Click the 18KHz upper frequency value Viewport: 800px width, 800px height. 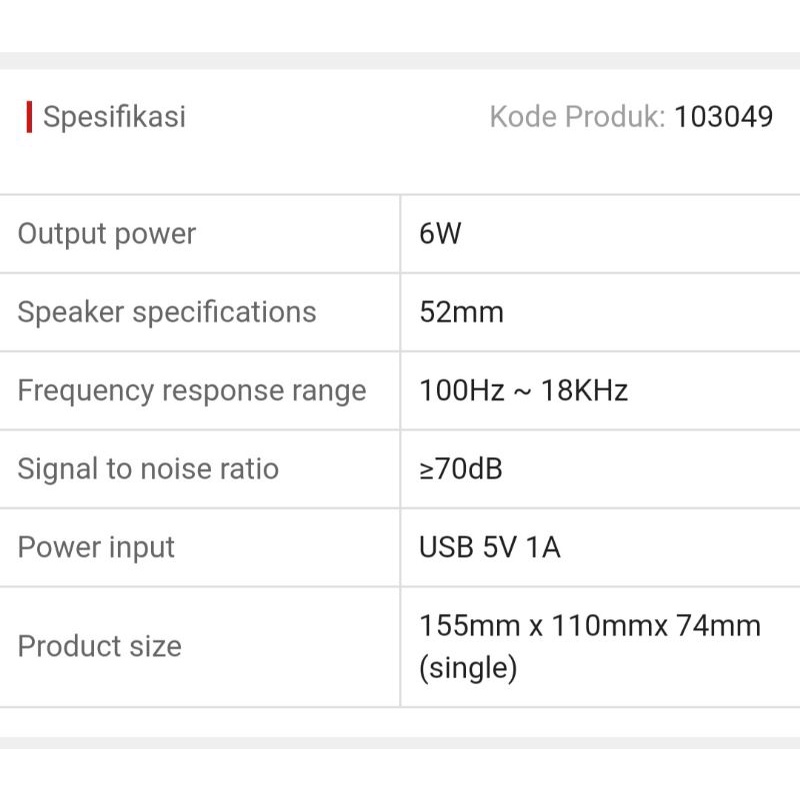point(584,390)
